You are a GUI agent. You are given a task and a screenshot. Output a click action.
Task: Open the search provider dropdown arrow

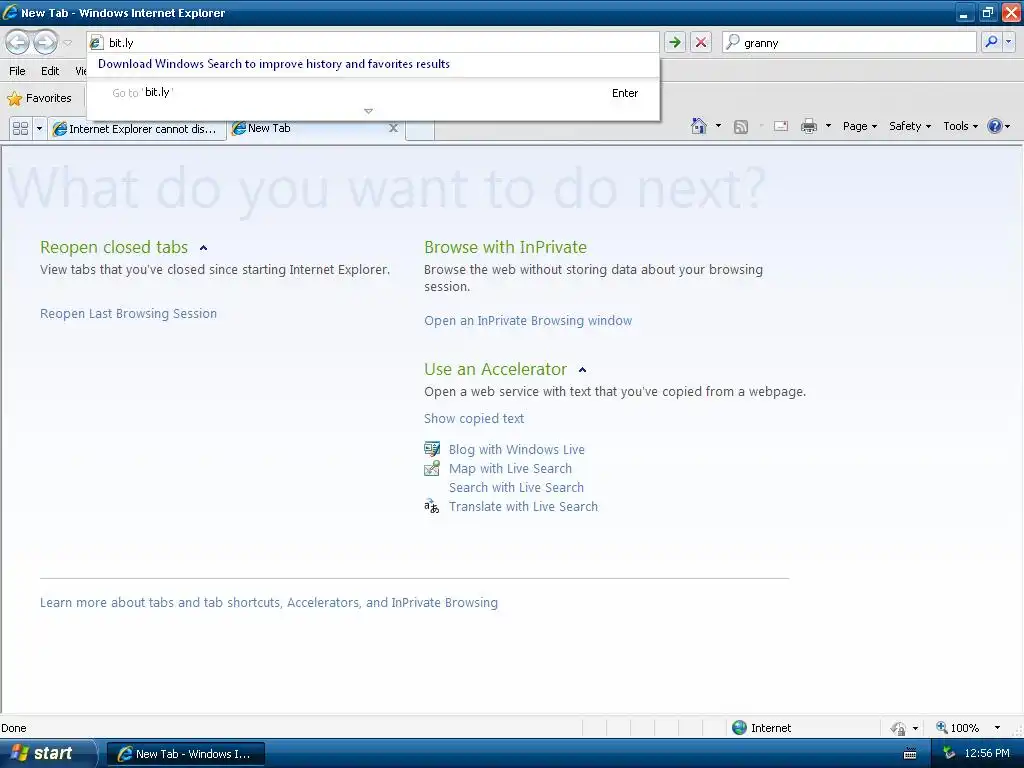tap(1008, 42)
